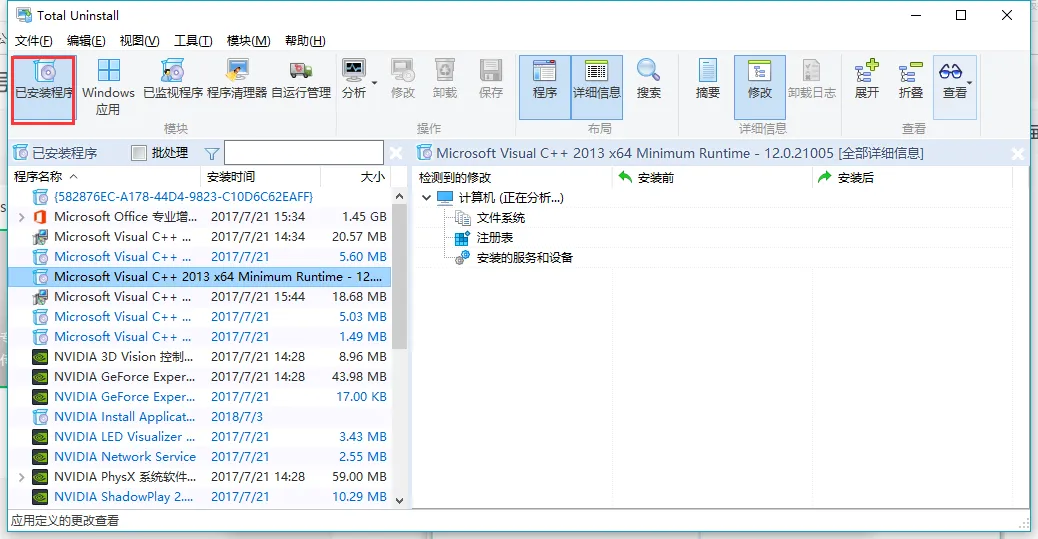Screen dimensions: 1038x539
Task: Click the 检测到的修改 column header
Action: coord(514,177)
